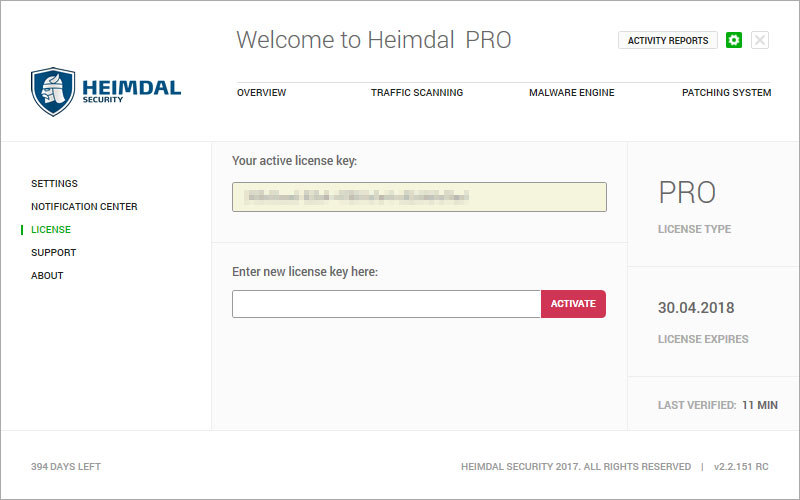Open Activity Reports
Screen dimensions: 800x500
tap(668, 40)
